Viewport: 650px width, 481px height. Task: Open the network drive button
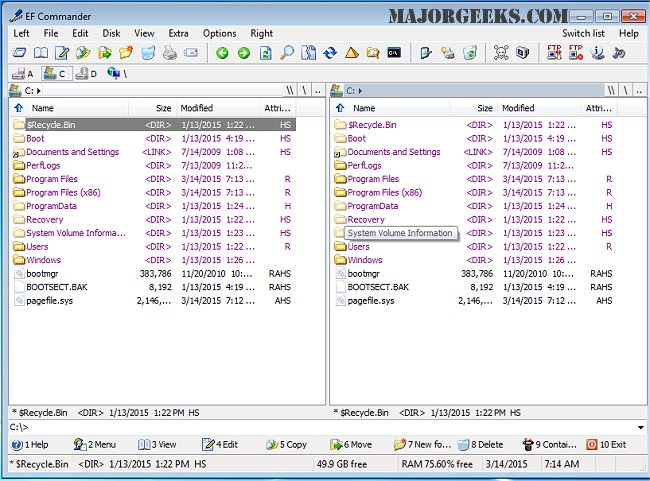point(117,73)
